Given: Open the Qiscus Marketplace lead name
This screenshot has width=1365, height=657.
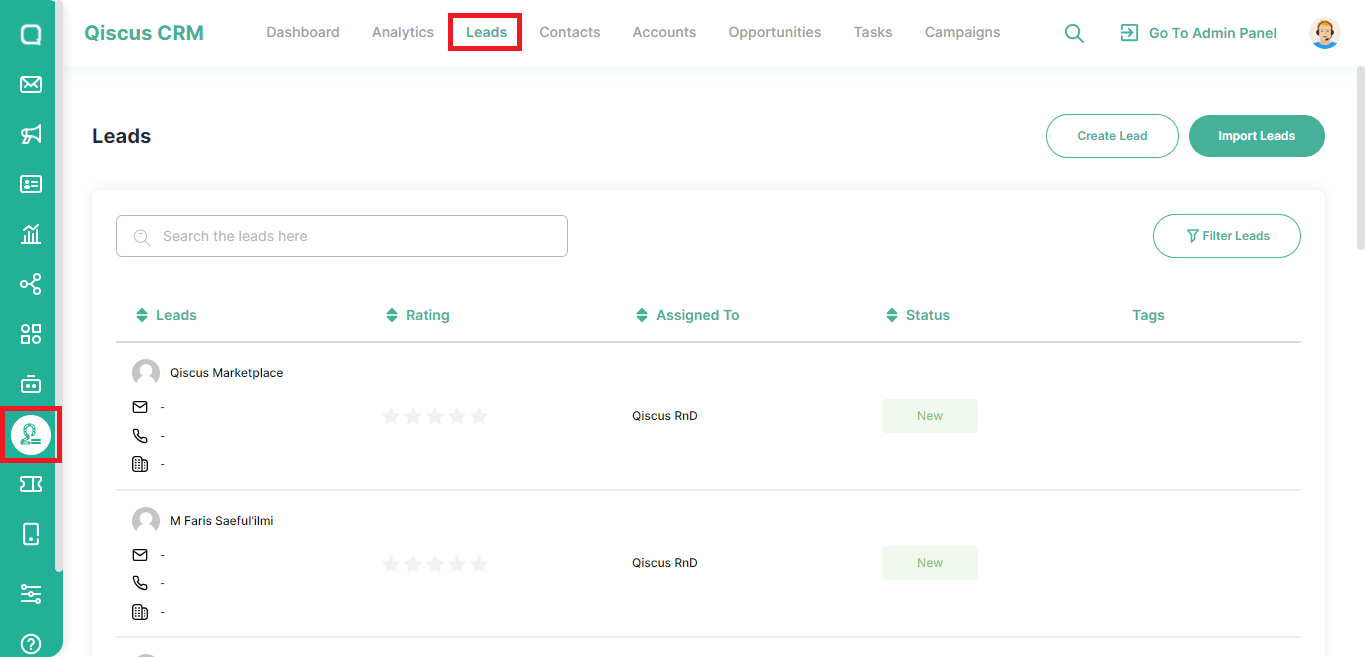Looking at the screenshot, I should point(227,373).
